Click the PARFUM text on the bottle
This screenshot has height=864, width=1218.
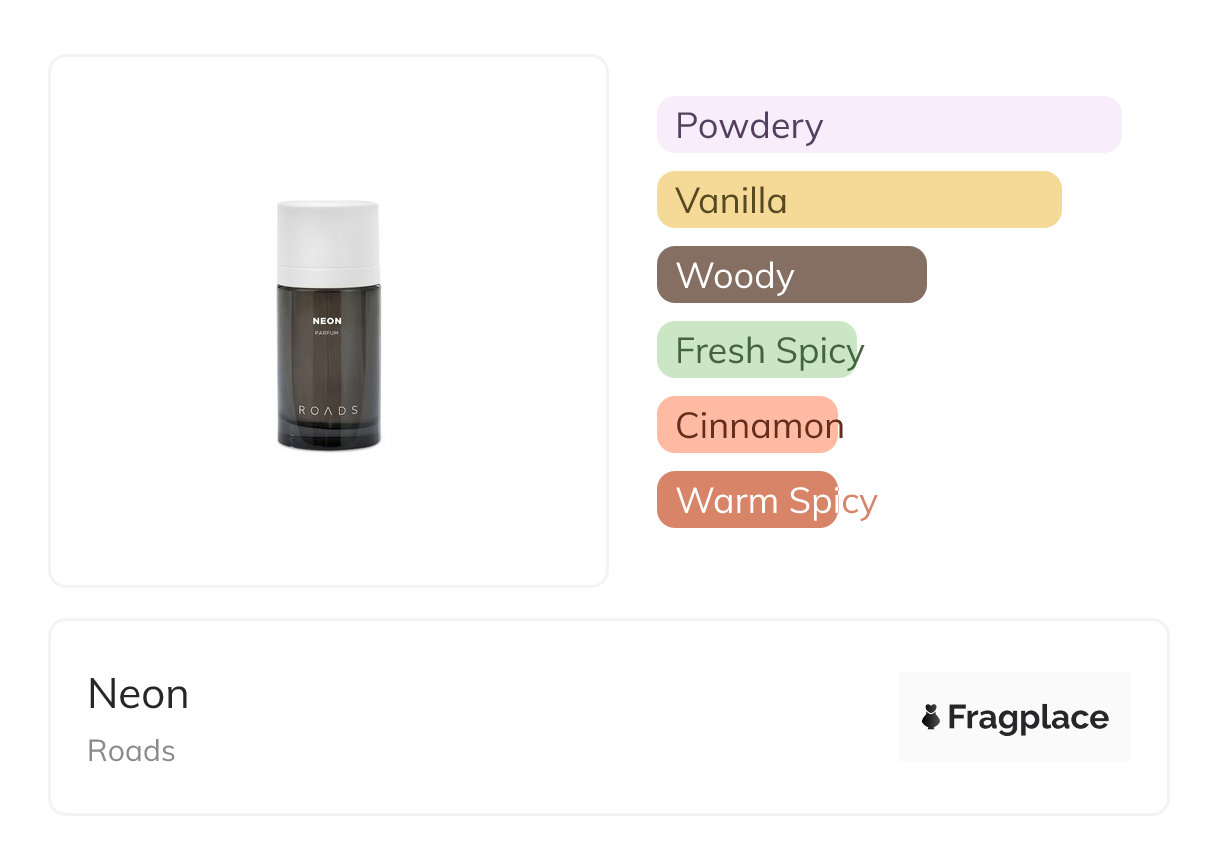(327, 334)
